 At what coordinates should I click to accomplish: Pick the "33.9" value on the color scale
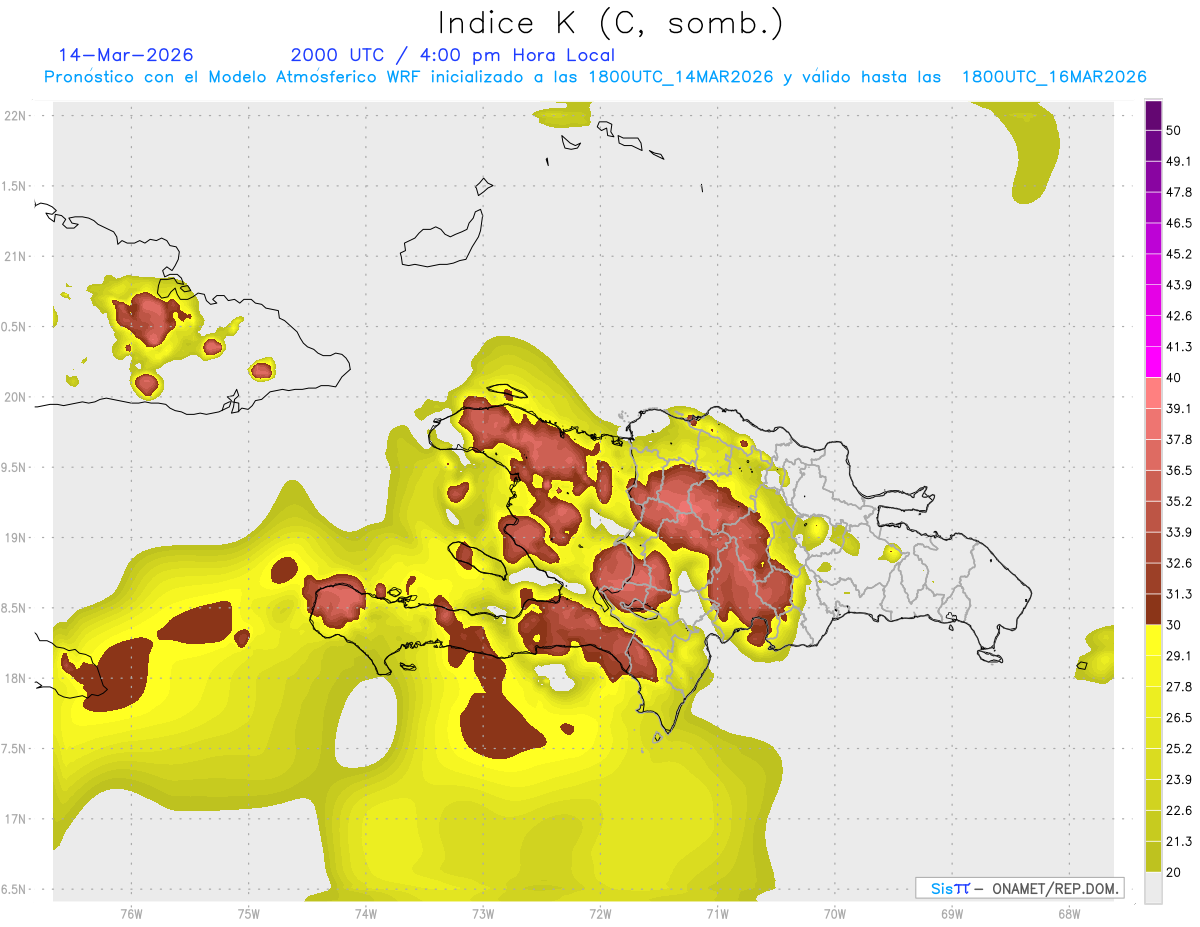(1179, 532)
